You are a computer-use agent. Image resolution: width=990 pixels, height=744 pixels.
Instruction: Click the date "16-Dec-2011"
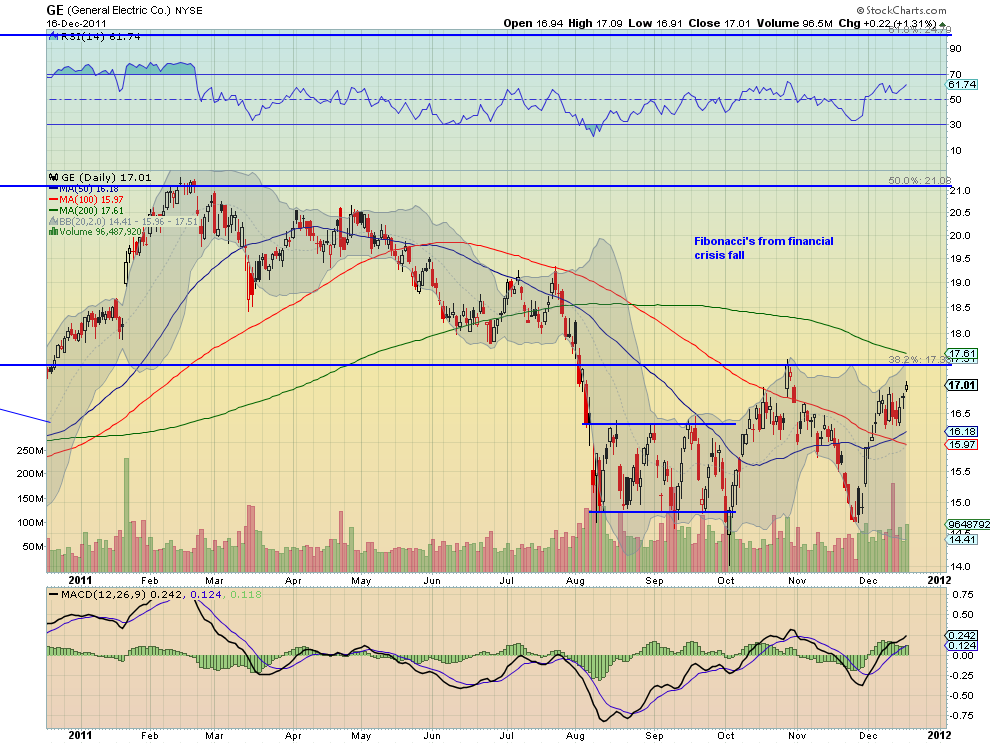tap(76, 24)
